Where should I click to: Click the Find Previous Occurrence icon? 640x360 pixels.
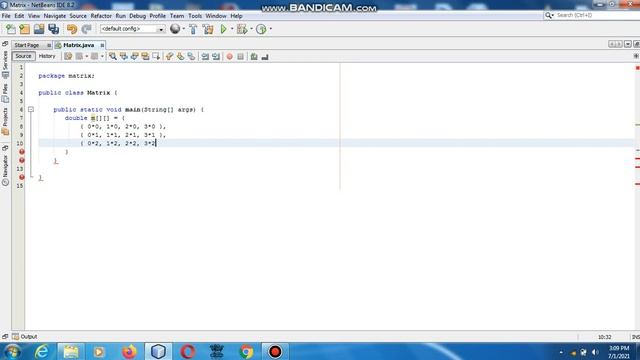pyautogui.click(x=124, y=57)
